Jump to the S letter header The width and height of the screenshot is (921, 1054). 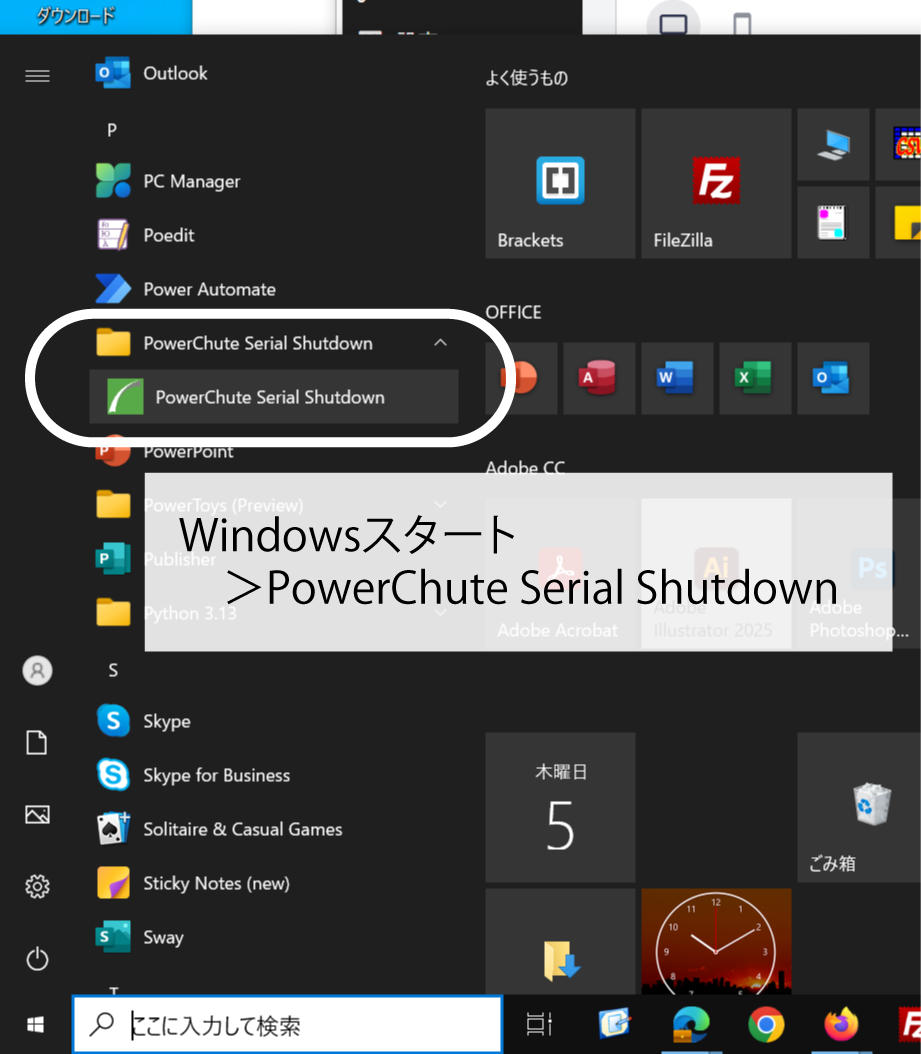coord(113,670)
